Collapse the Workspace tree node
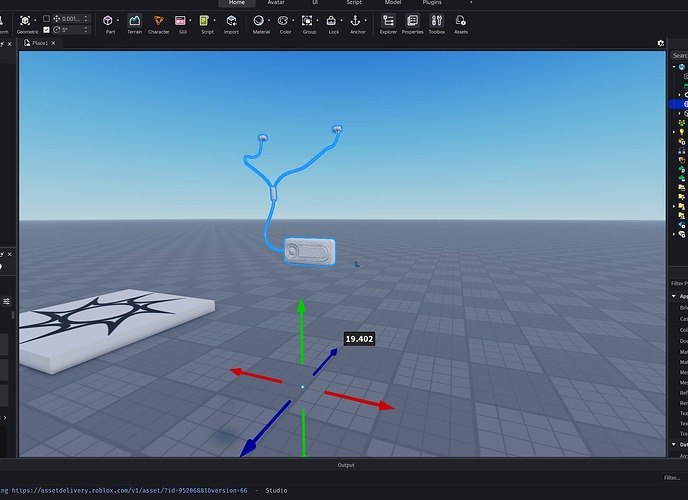Viewport: 688px width, 500px height. (x=674, y=67)
